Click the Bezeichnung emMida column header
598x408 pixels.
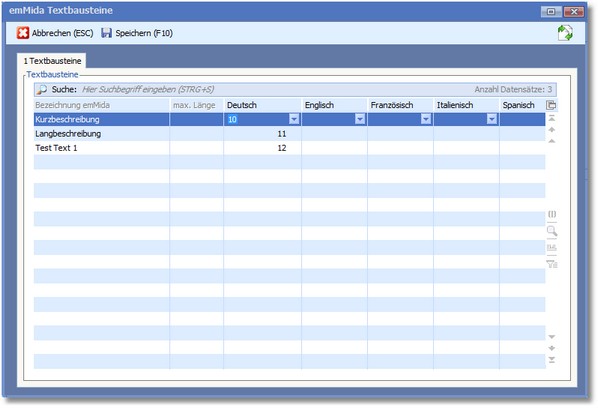(x=101, y=105)
